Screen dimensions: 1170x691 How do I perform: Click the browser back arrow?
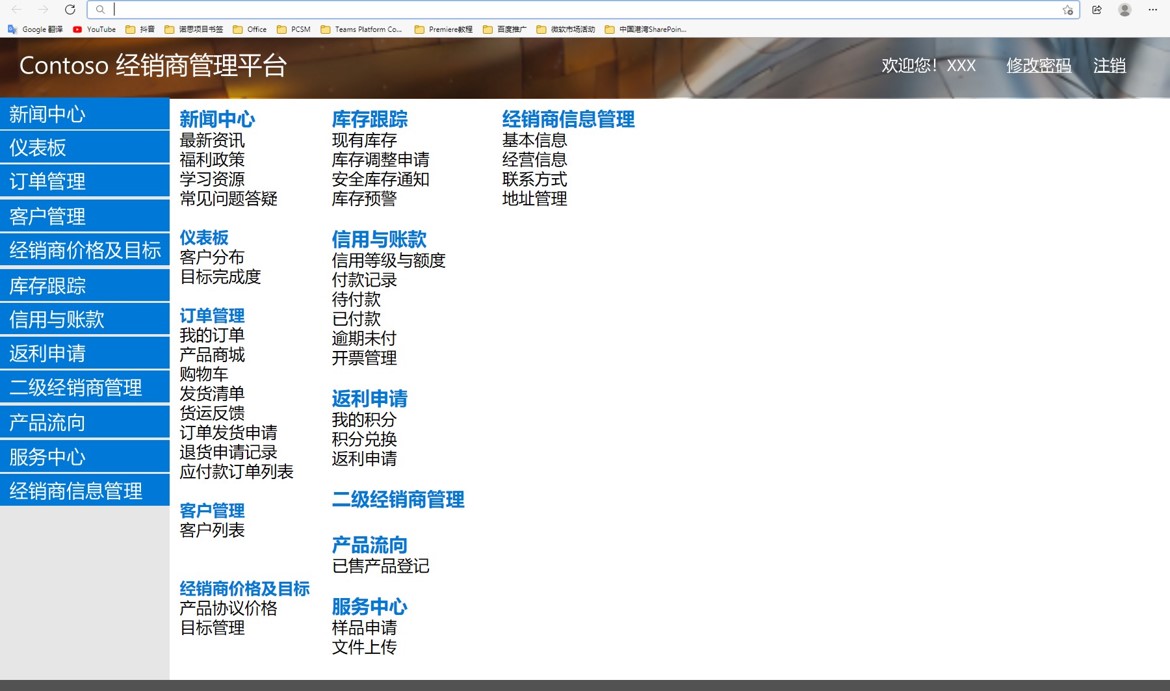(16, 10)
